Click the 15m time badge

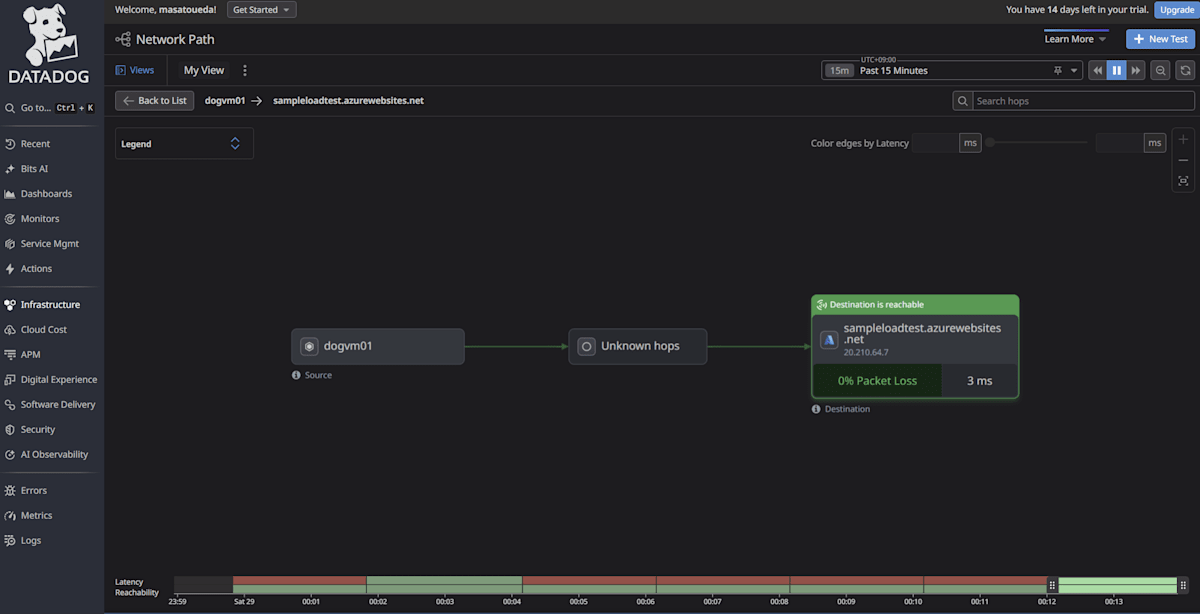point(838,71)
